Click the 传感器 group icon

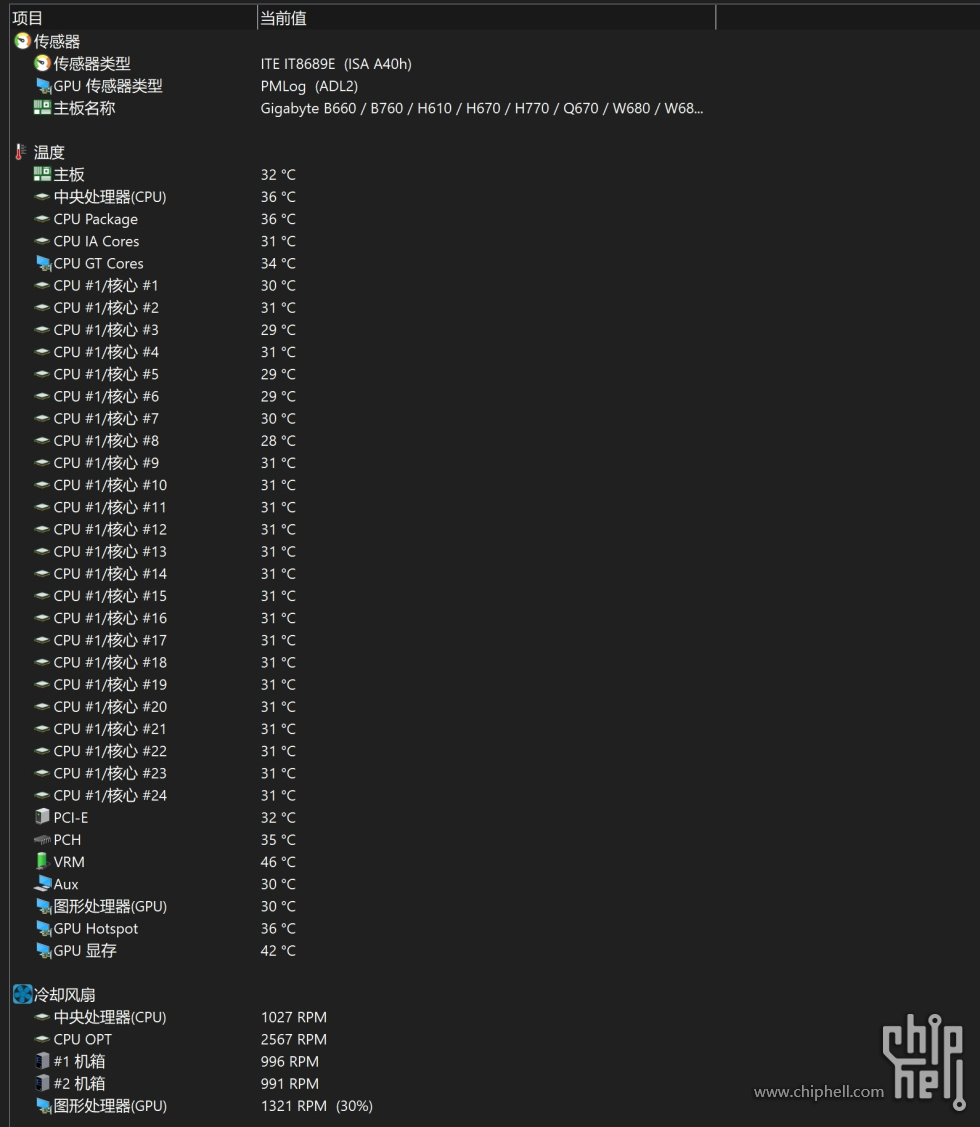[22, 42]
